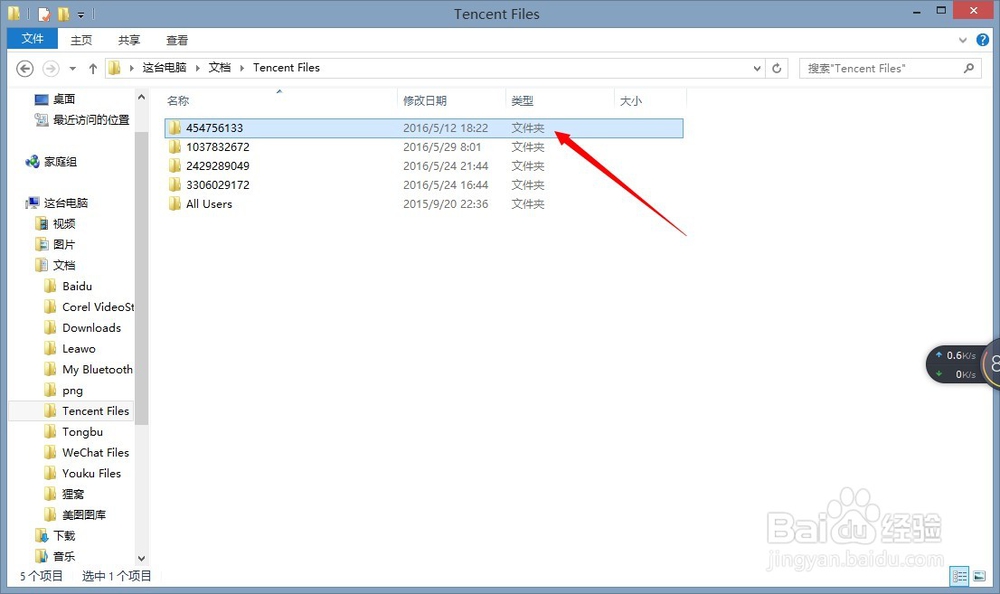Open the address bar history dropdown
The image size is (1000, 594).
[757, 68]
